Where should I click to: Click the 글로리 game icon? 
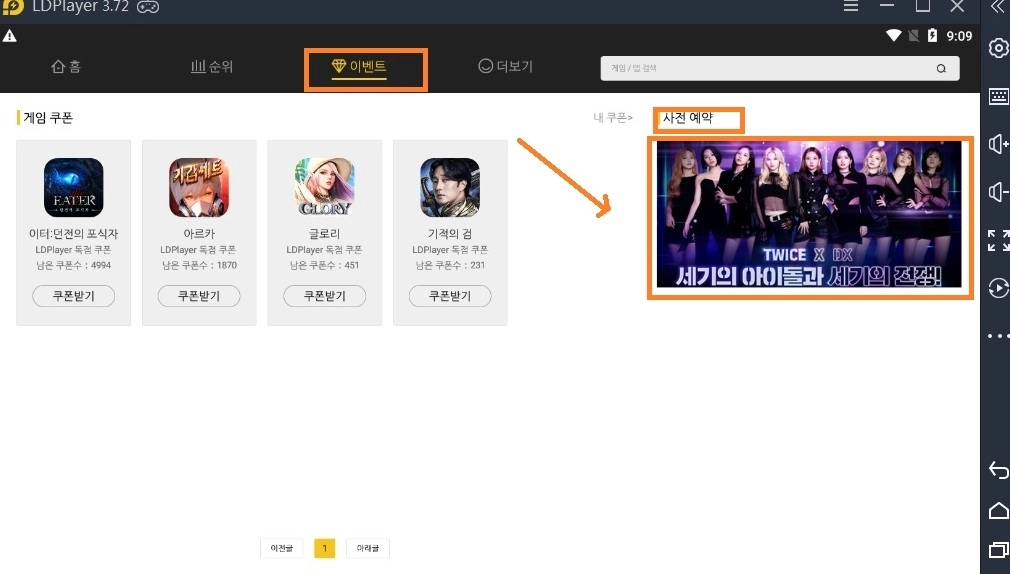click(x=325, y=187)
